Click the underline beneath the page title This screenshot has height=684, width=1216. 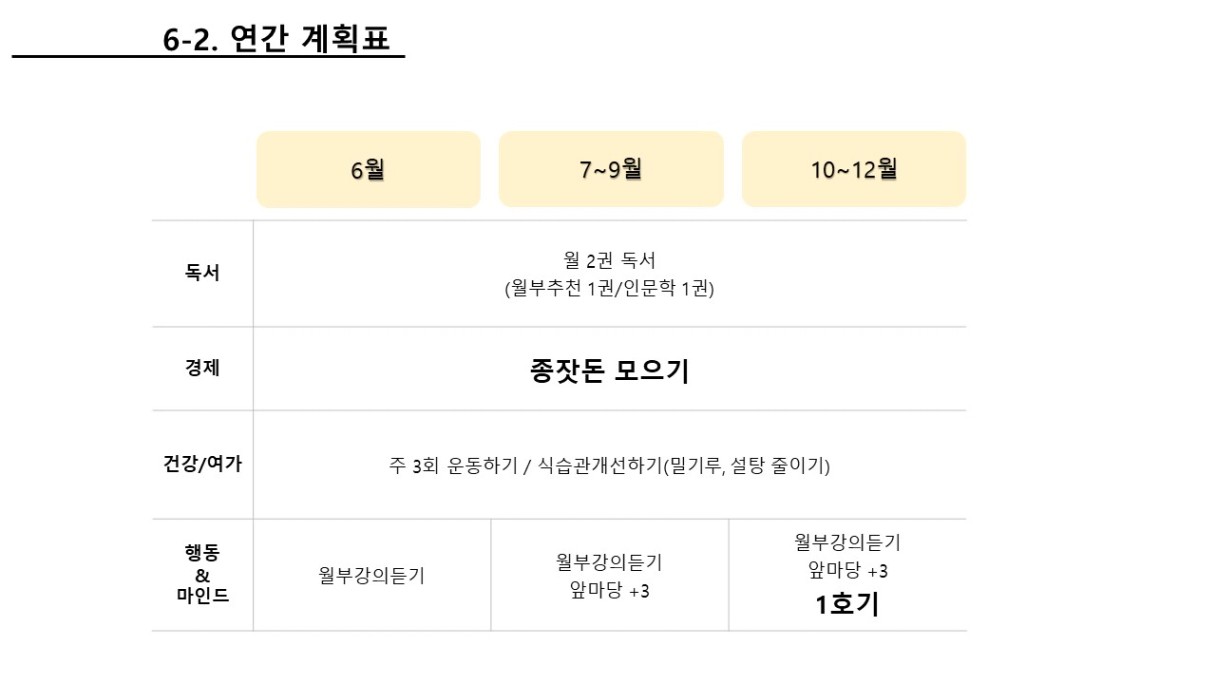[x=208, y=57]
